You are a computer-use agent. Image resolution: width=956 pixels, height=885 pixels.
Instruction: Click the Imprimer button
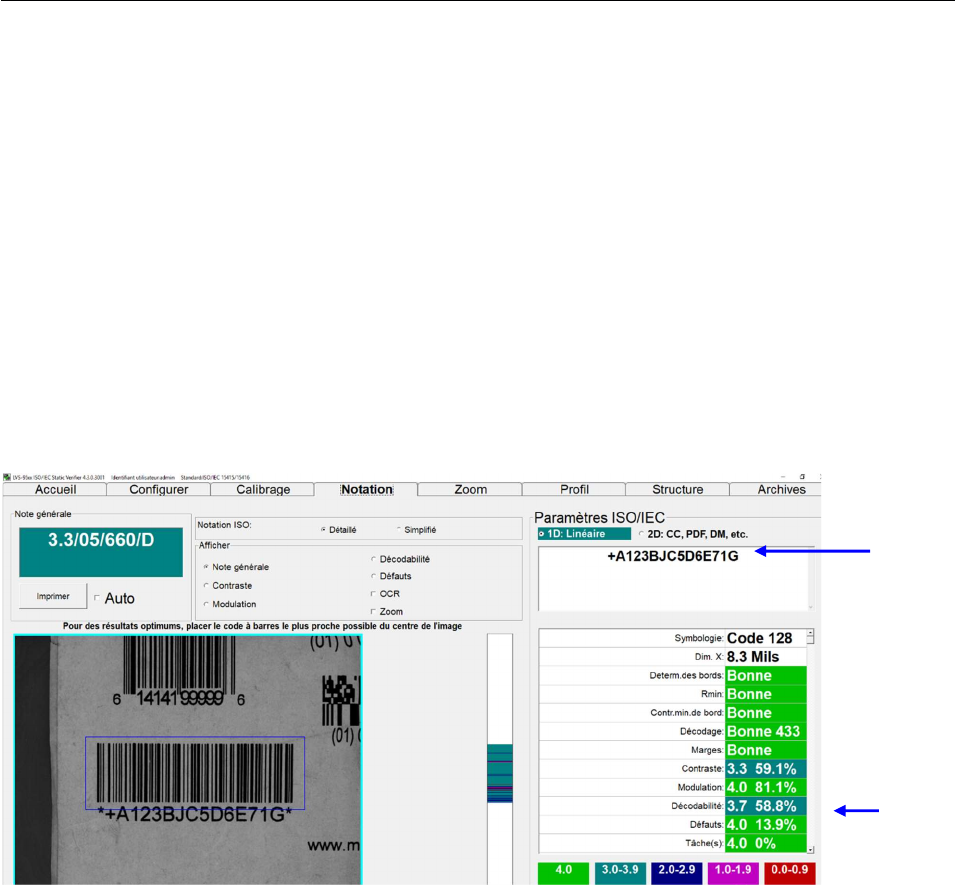click(53, 596)
